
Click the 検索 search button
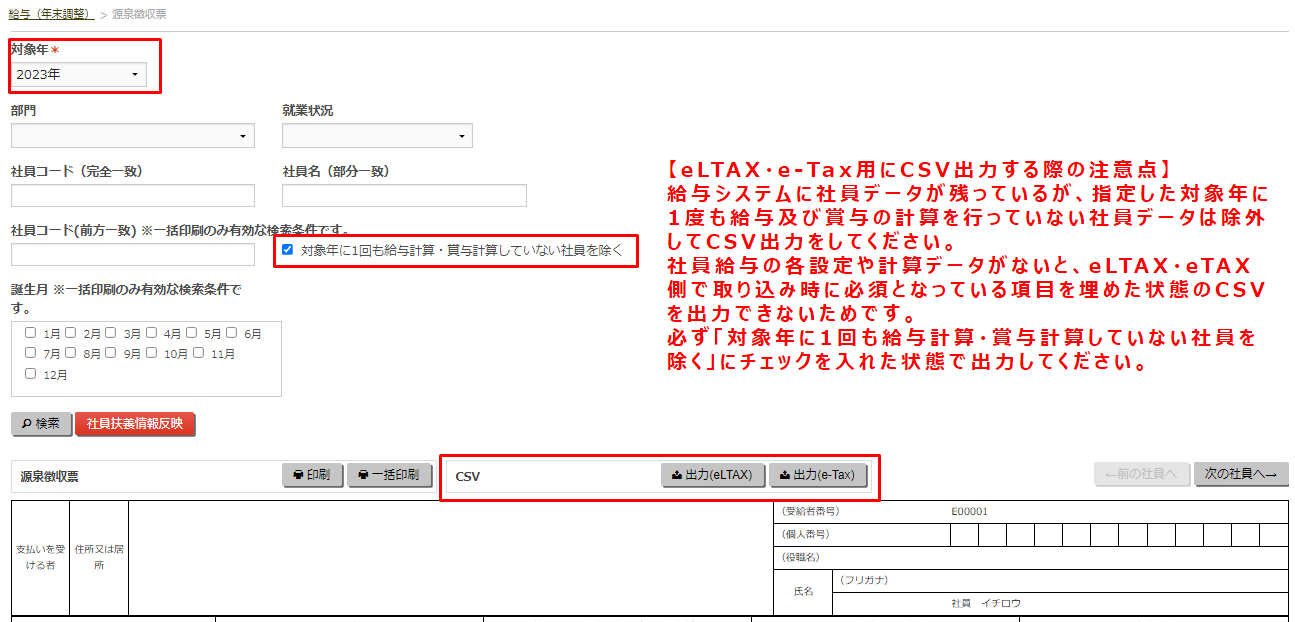pyautogui.click(x=41, y=424)
